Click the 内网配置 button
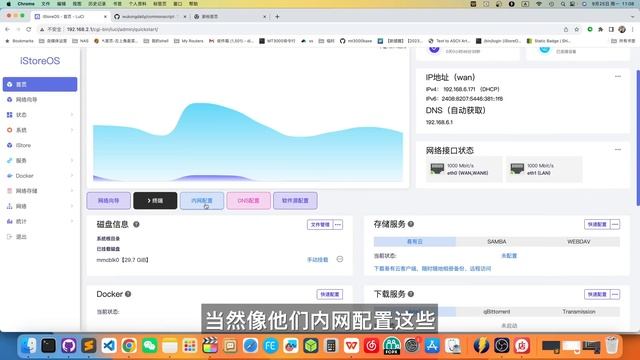640x360 pixels. pyautogui.click(x=202, y=201)
